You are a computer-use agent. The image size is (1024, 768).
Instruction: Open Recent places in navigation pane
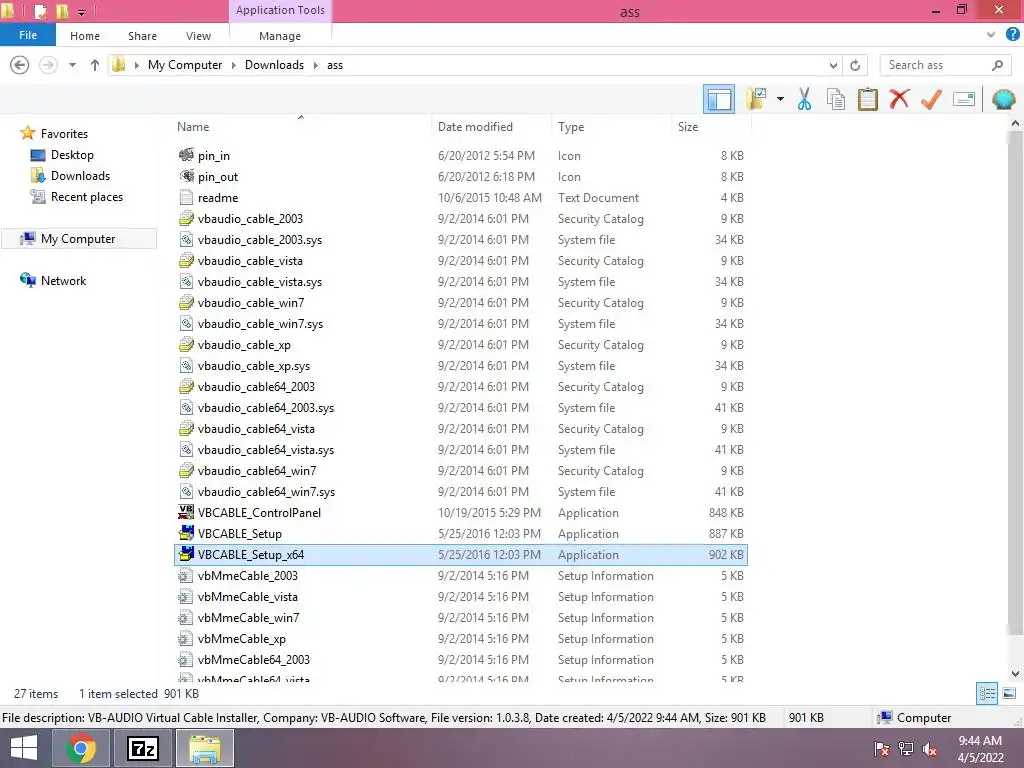[x=87, y=197]
